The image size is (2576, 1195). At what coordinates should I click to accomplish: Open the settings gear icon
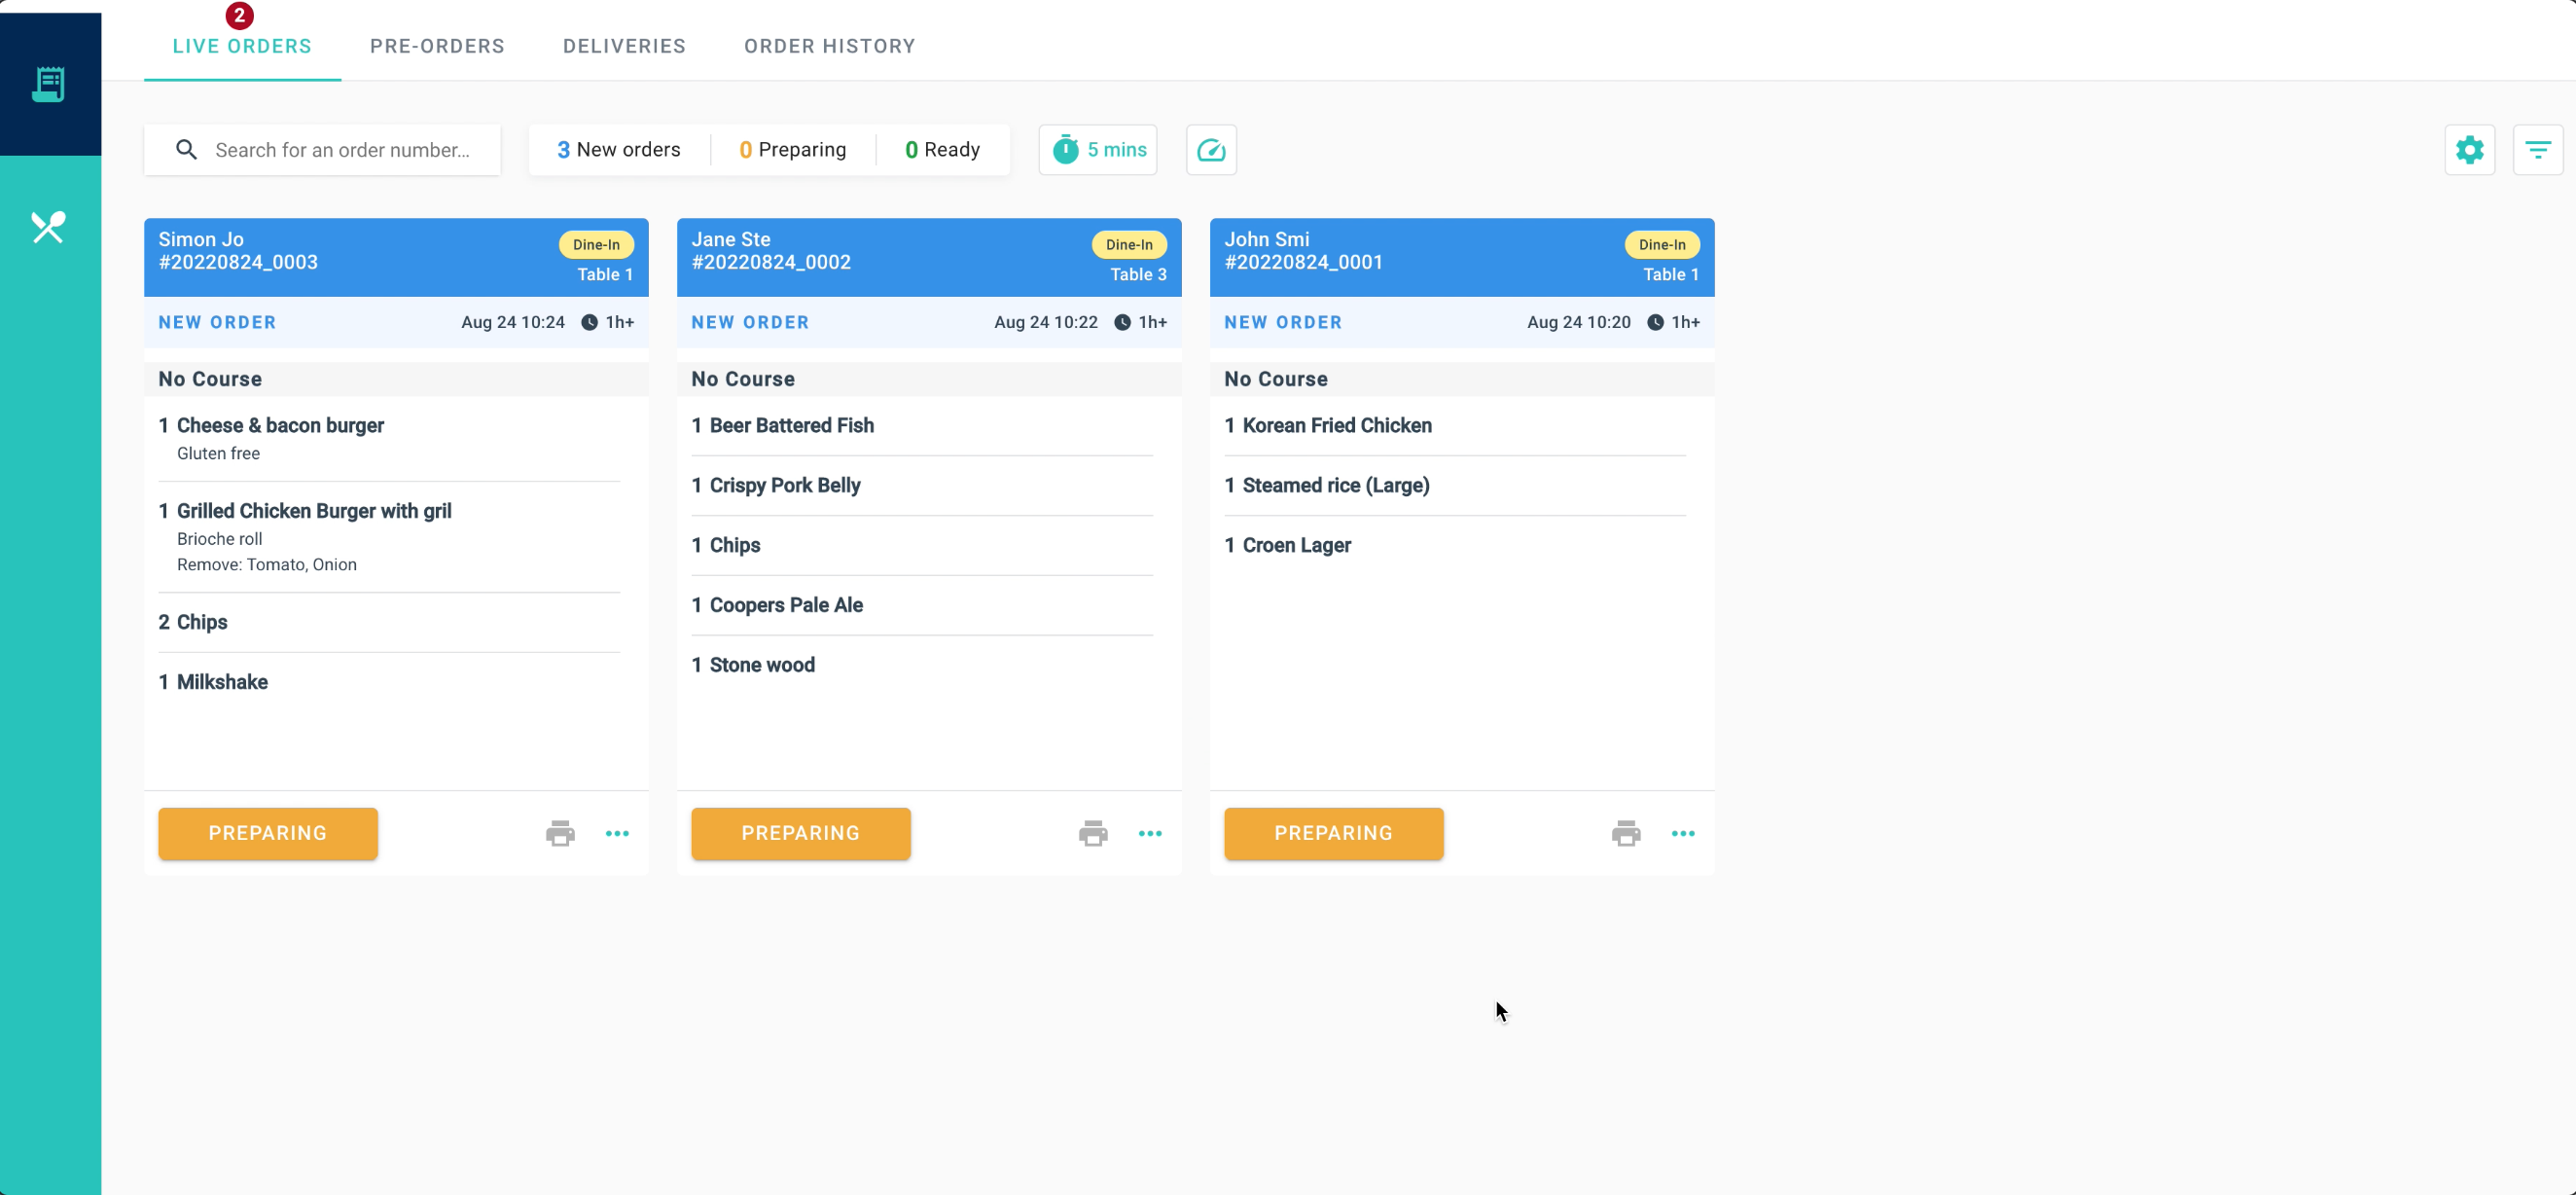pyautogui.click(x=2469, y=150)
